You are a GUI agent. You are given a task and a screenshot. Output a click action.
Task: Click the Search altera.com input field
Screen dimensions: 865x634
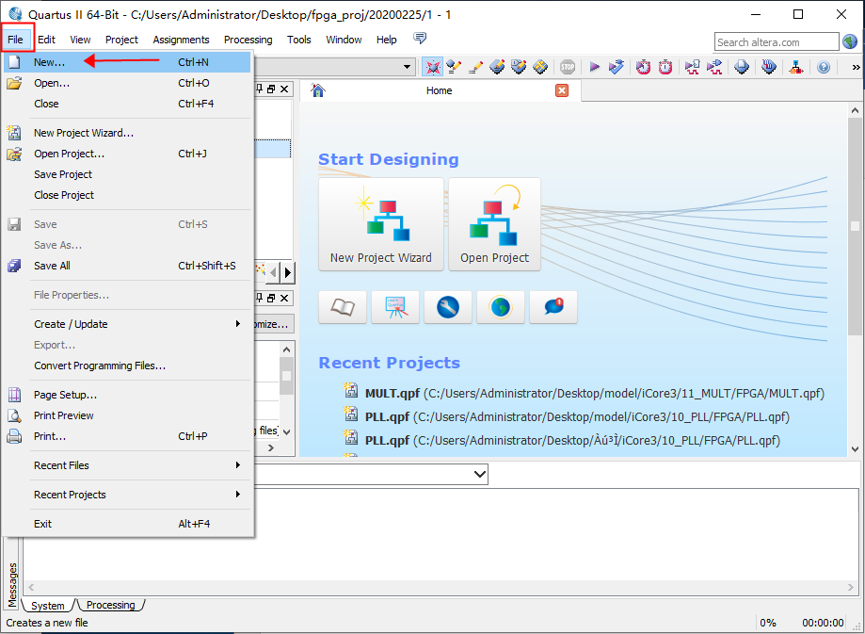click(777, 42)
